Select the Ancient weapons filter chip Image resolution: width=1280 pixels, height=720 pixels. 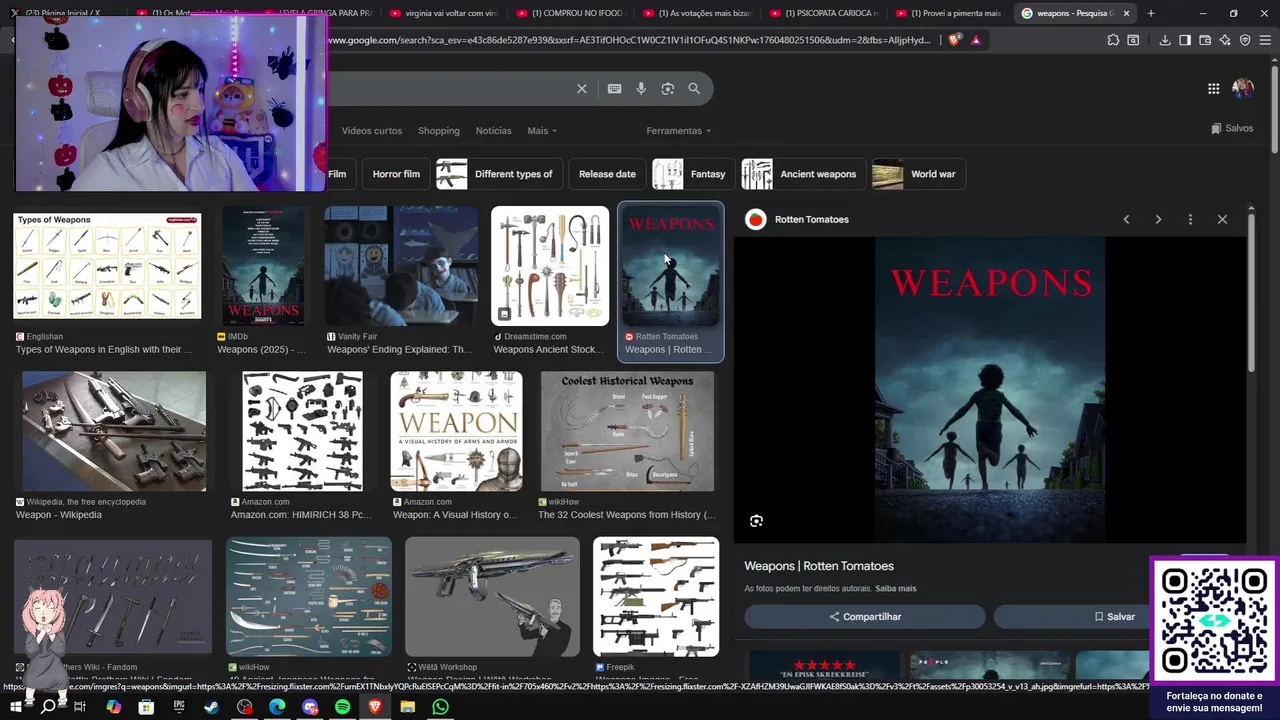pyautogui.click(x=804, y=174)
